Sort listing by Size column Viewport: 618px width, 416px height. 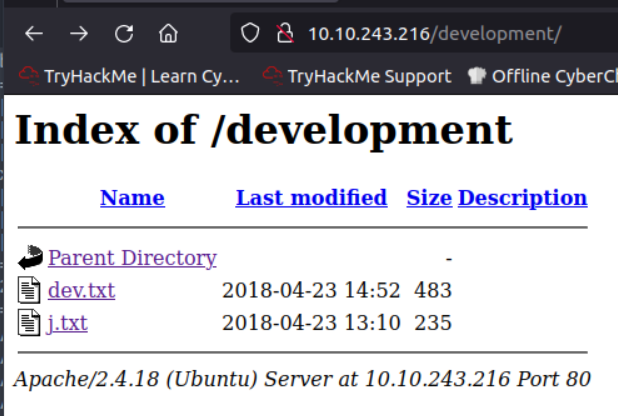point(428,198)
